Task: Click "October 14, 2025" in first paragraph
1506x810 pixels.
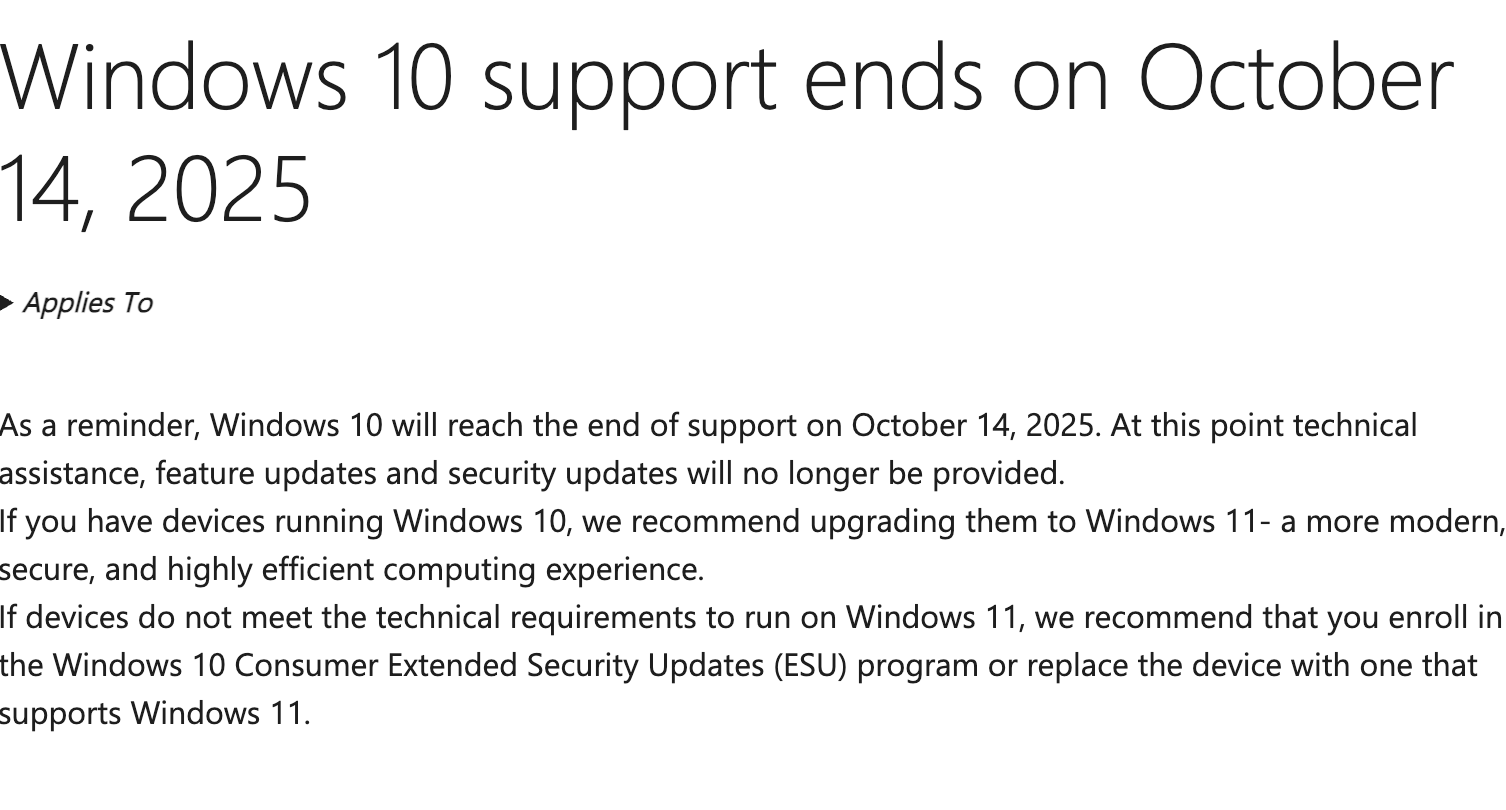Action: click(x=972, y=426)
